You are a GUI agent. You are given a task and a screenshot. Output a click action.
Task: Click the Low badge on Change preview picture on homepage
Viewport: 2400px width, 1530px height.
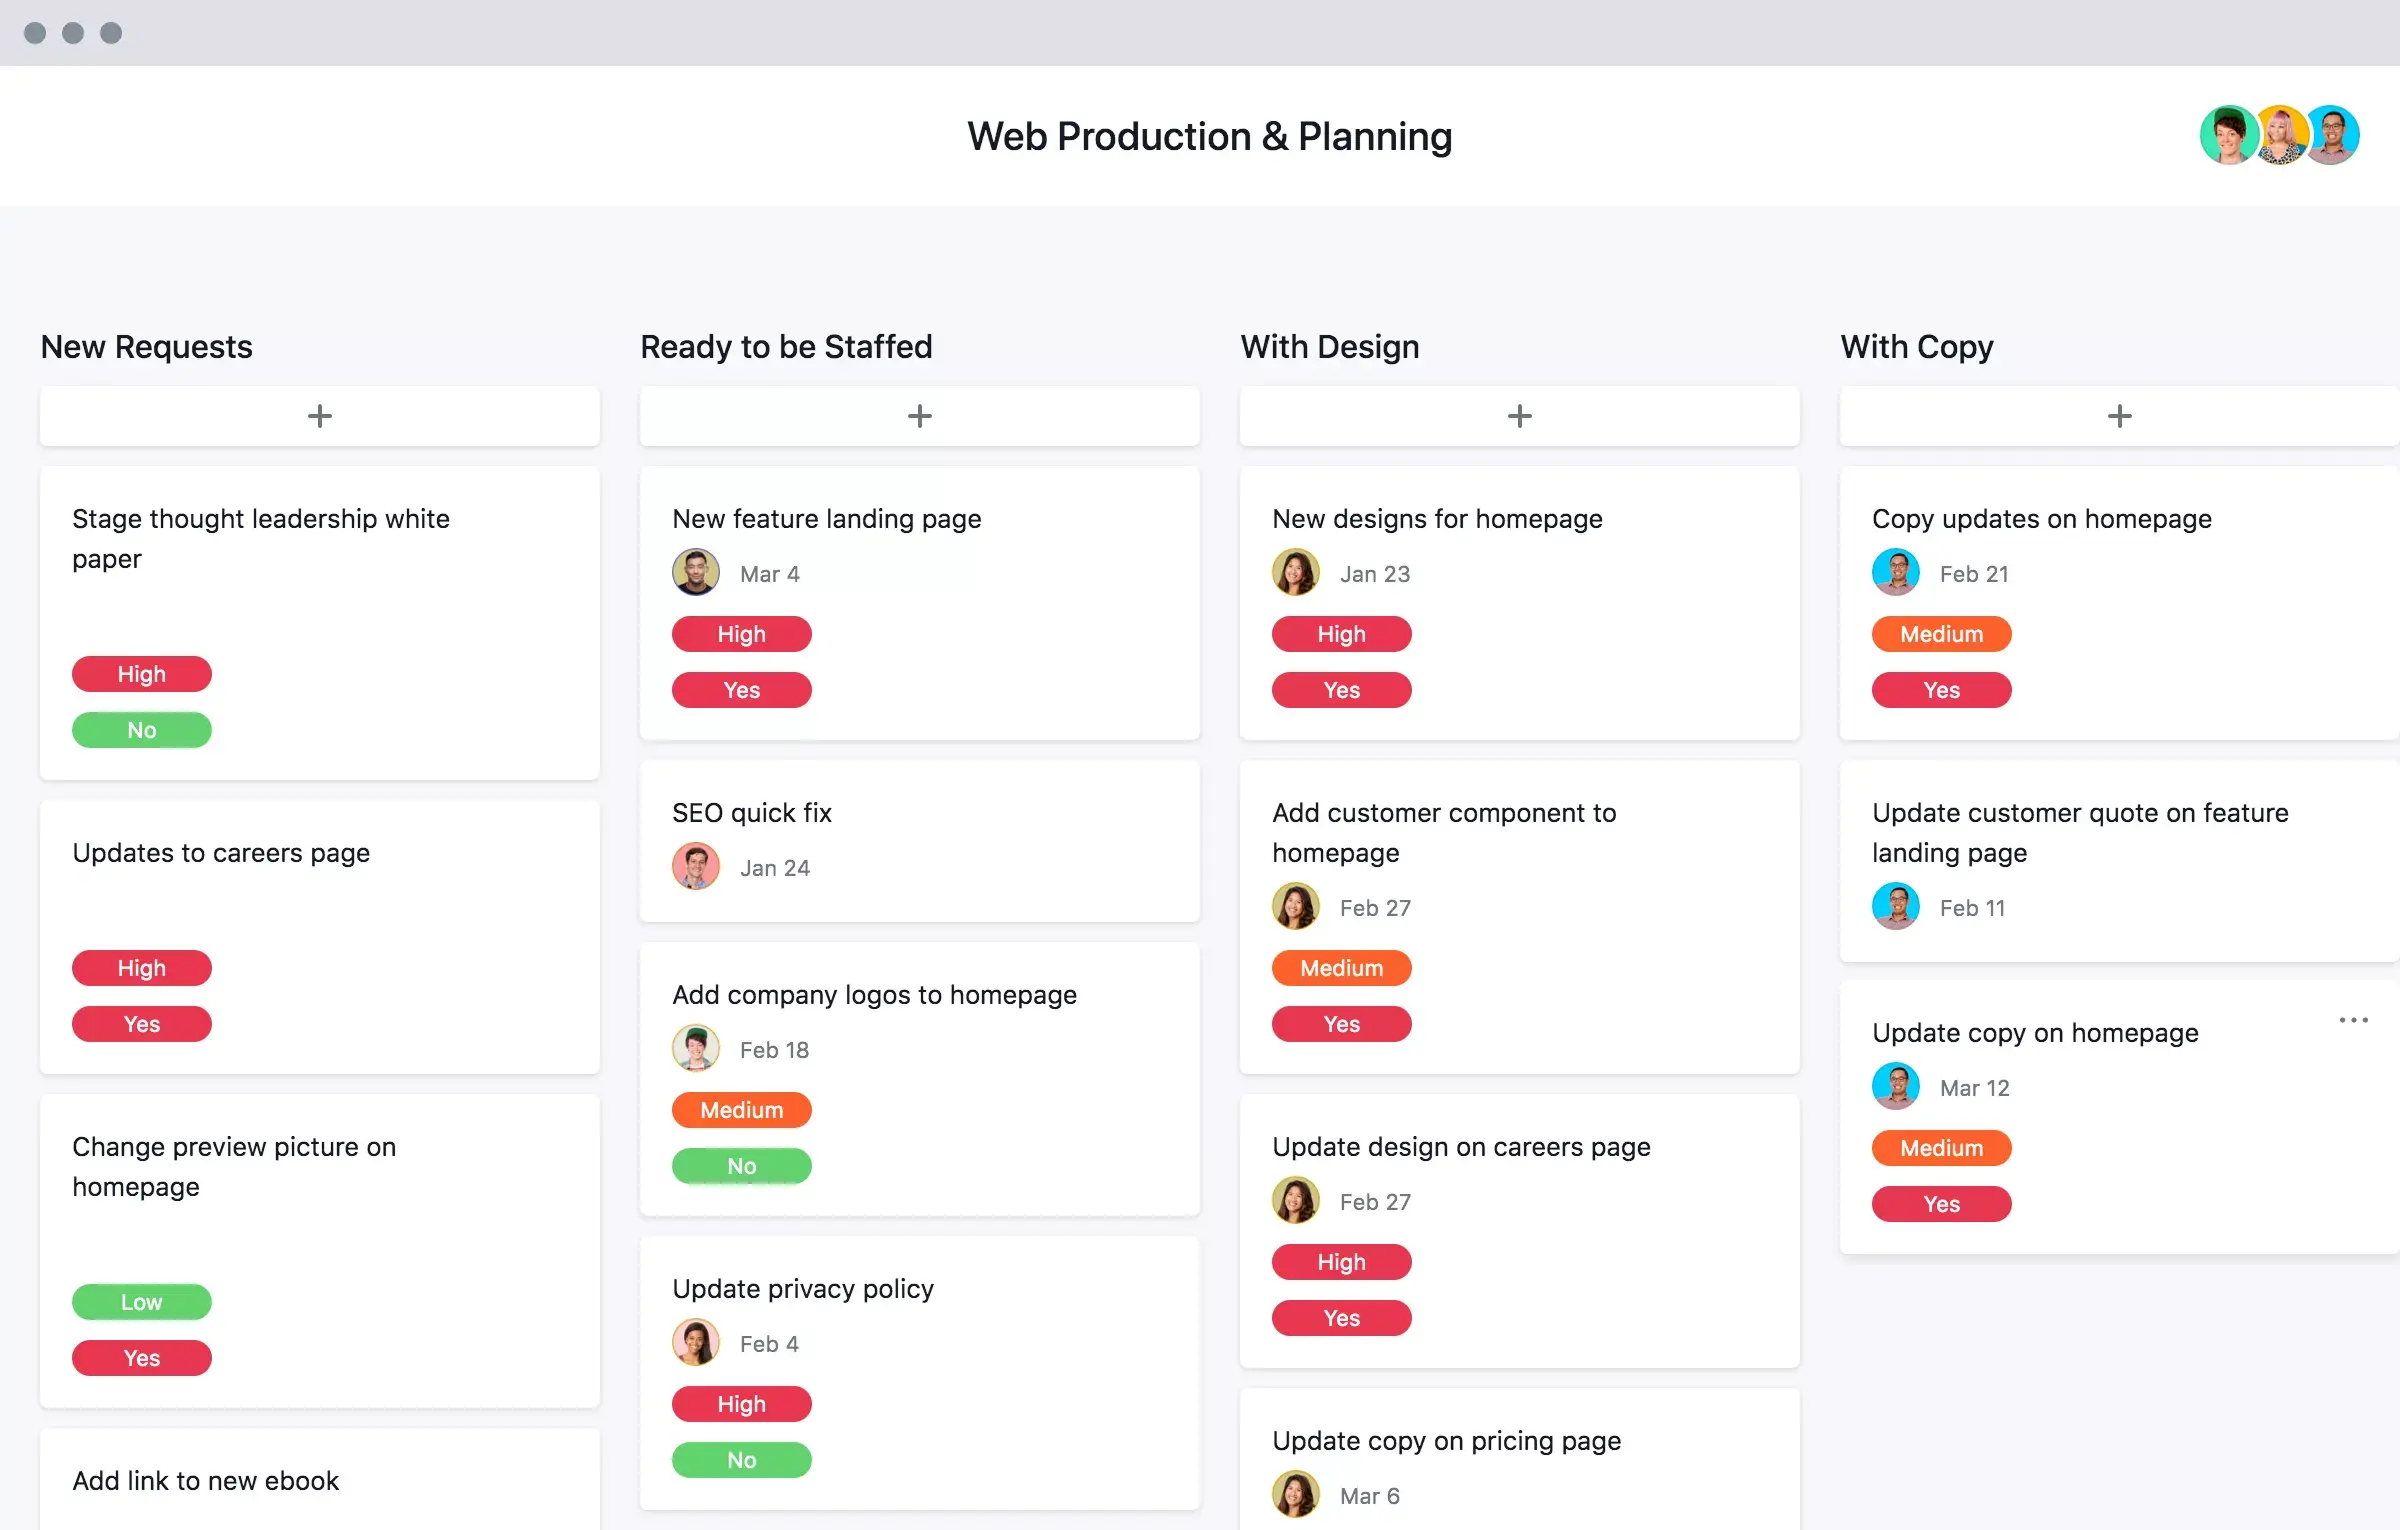142,1301
